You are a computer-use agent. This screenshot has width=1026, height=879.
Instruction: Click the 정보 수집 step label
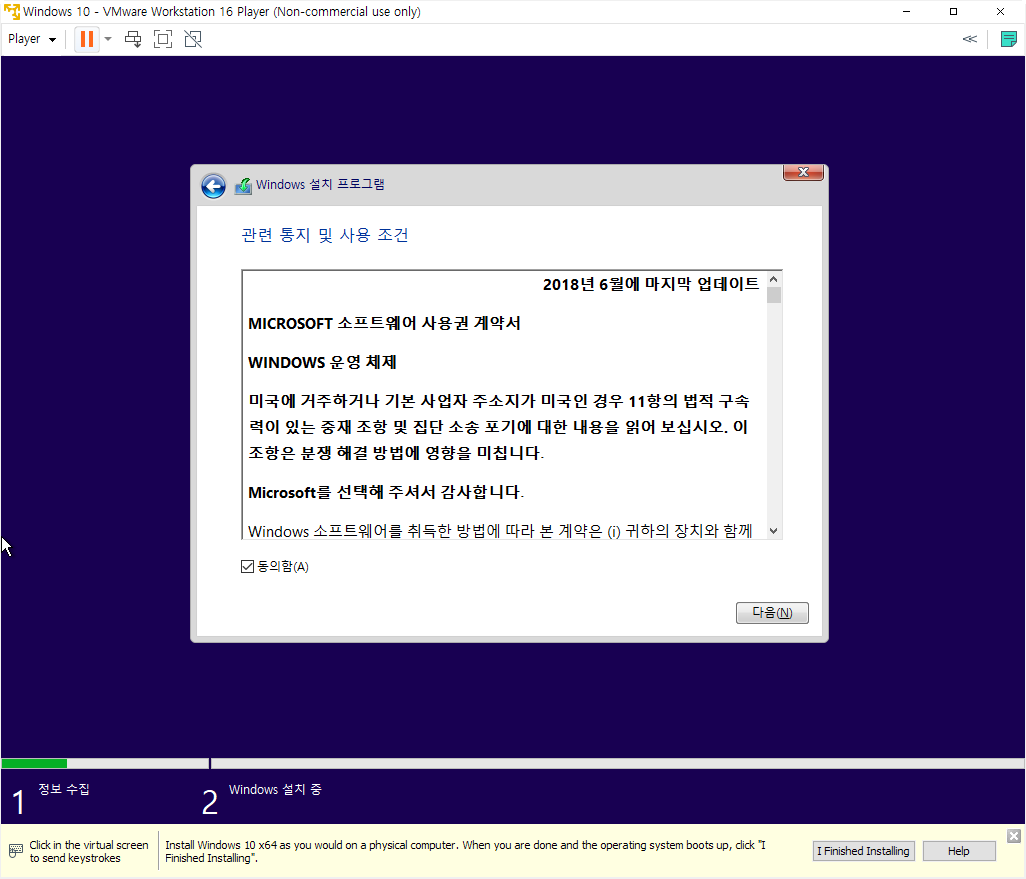[63, 789]
